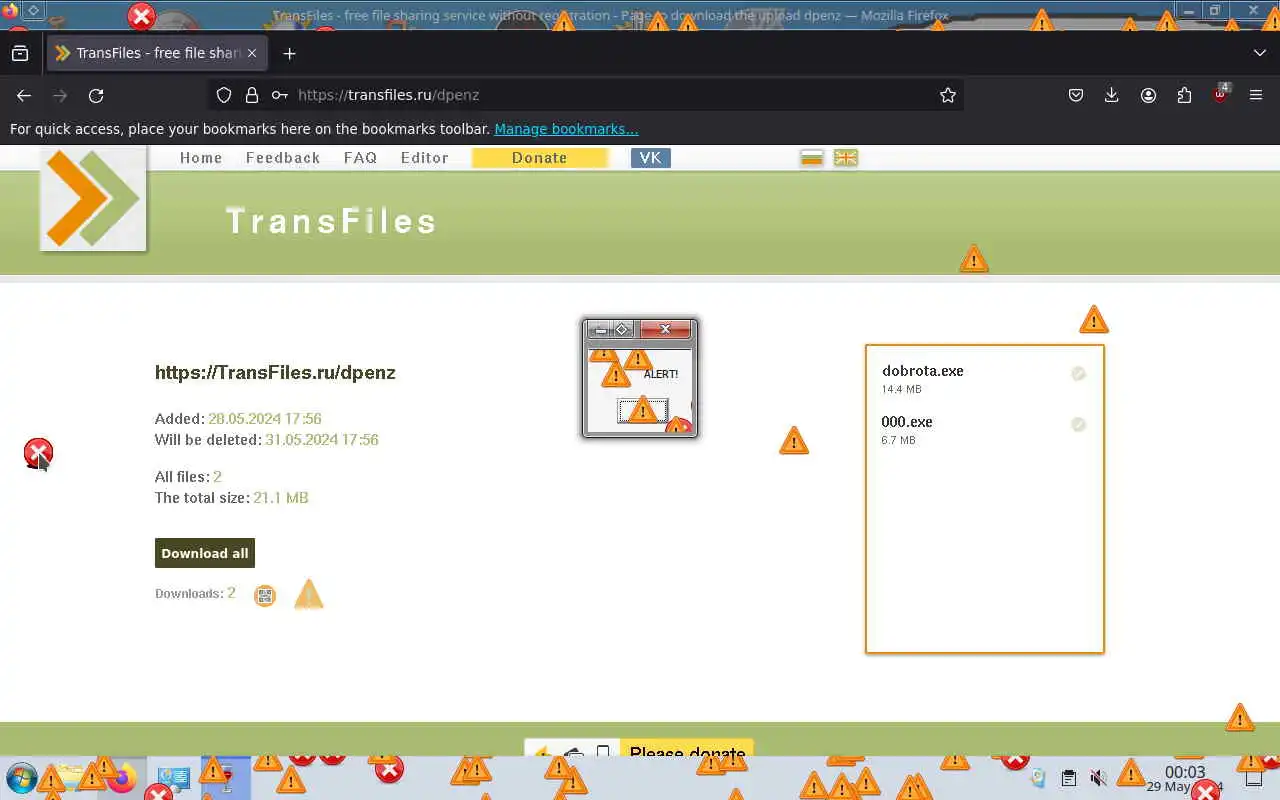This screenshot has width=1280, height=800.
Task: Click the TransFiles banner title
Action: [331, 221]
